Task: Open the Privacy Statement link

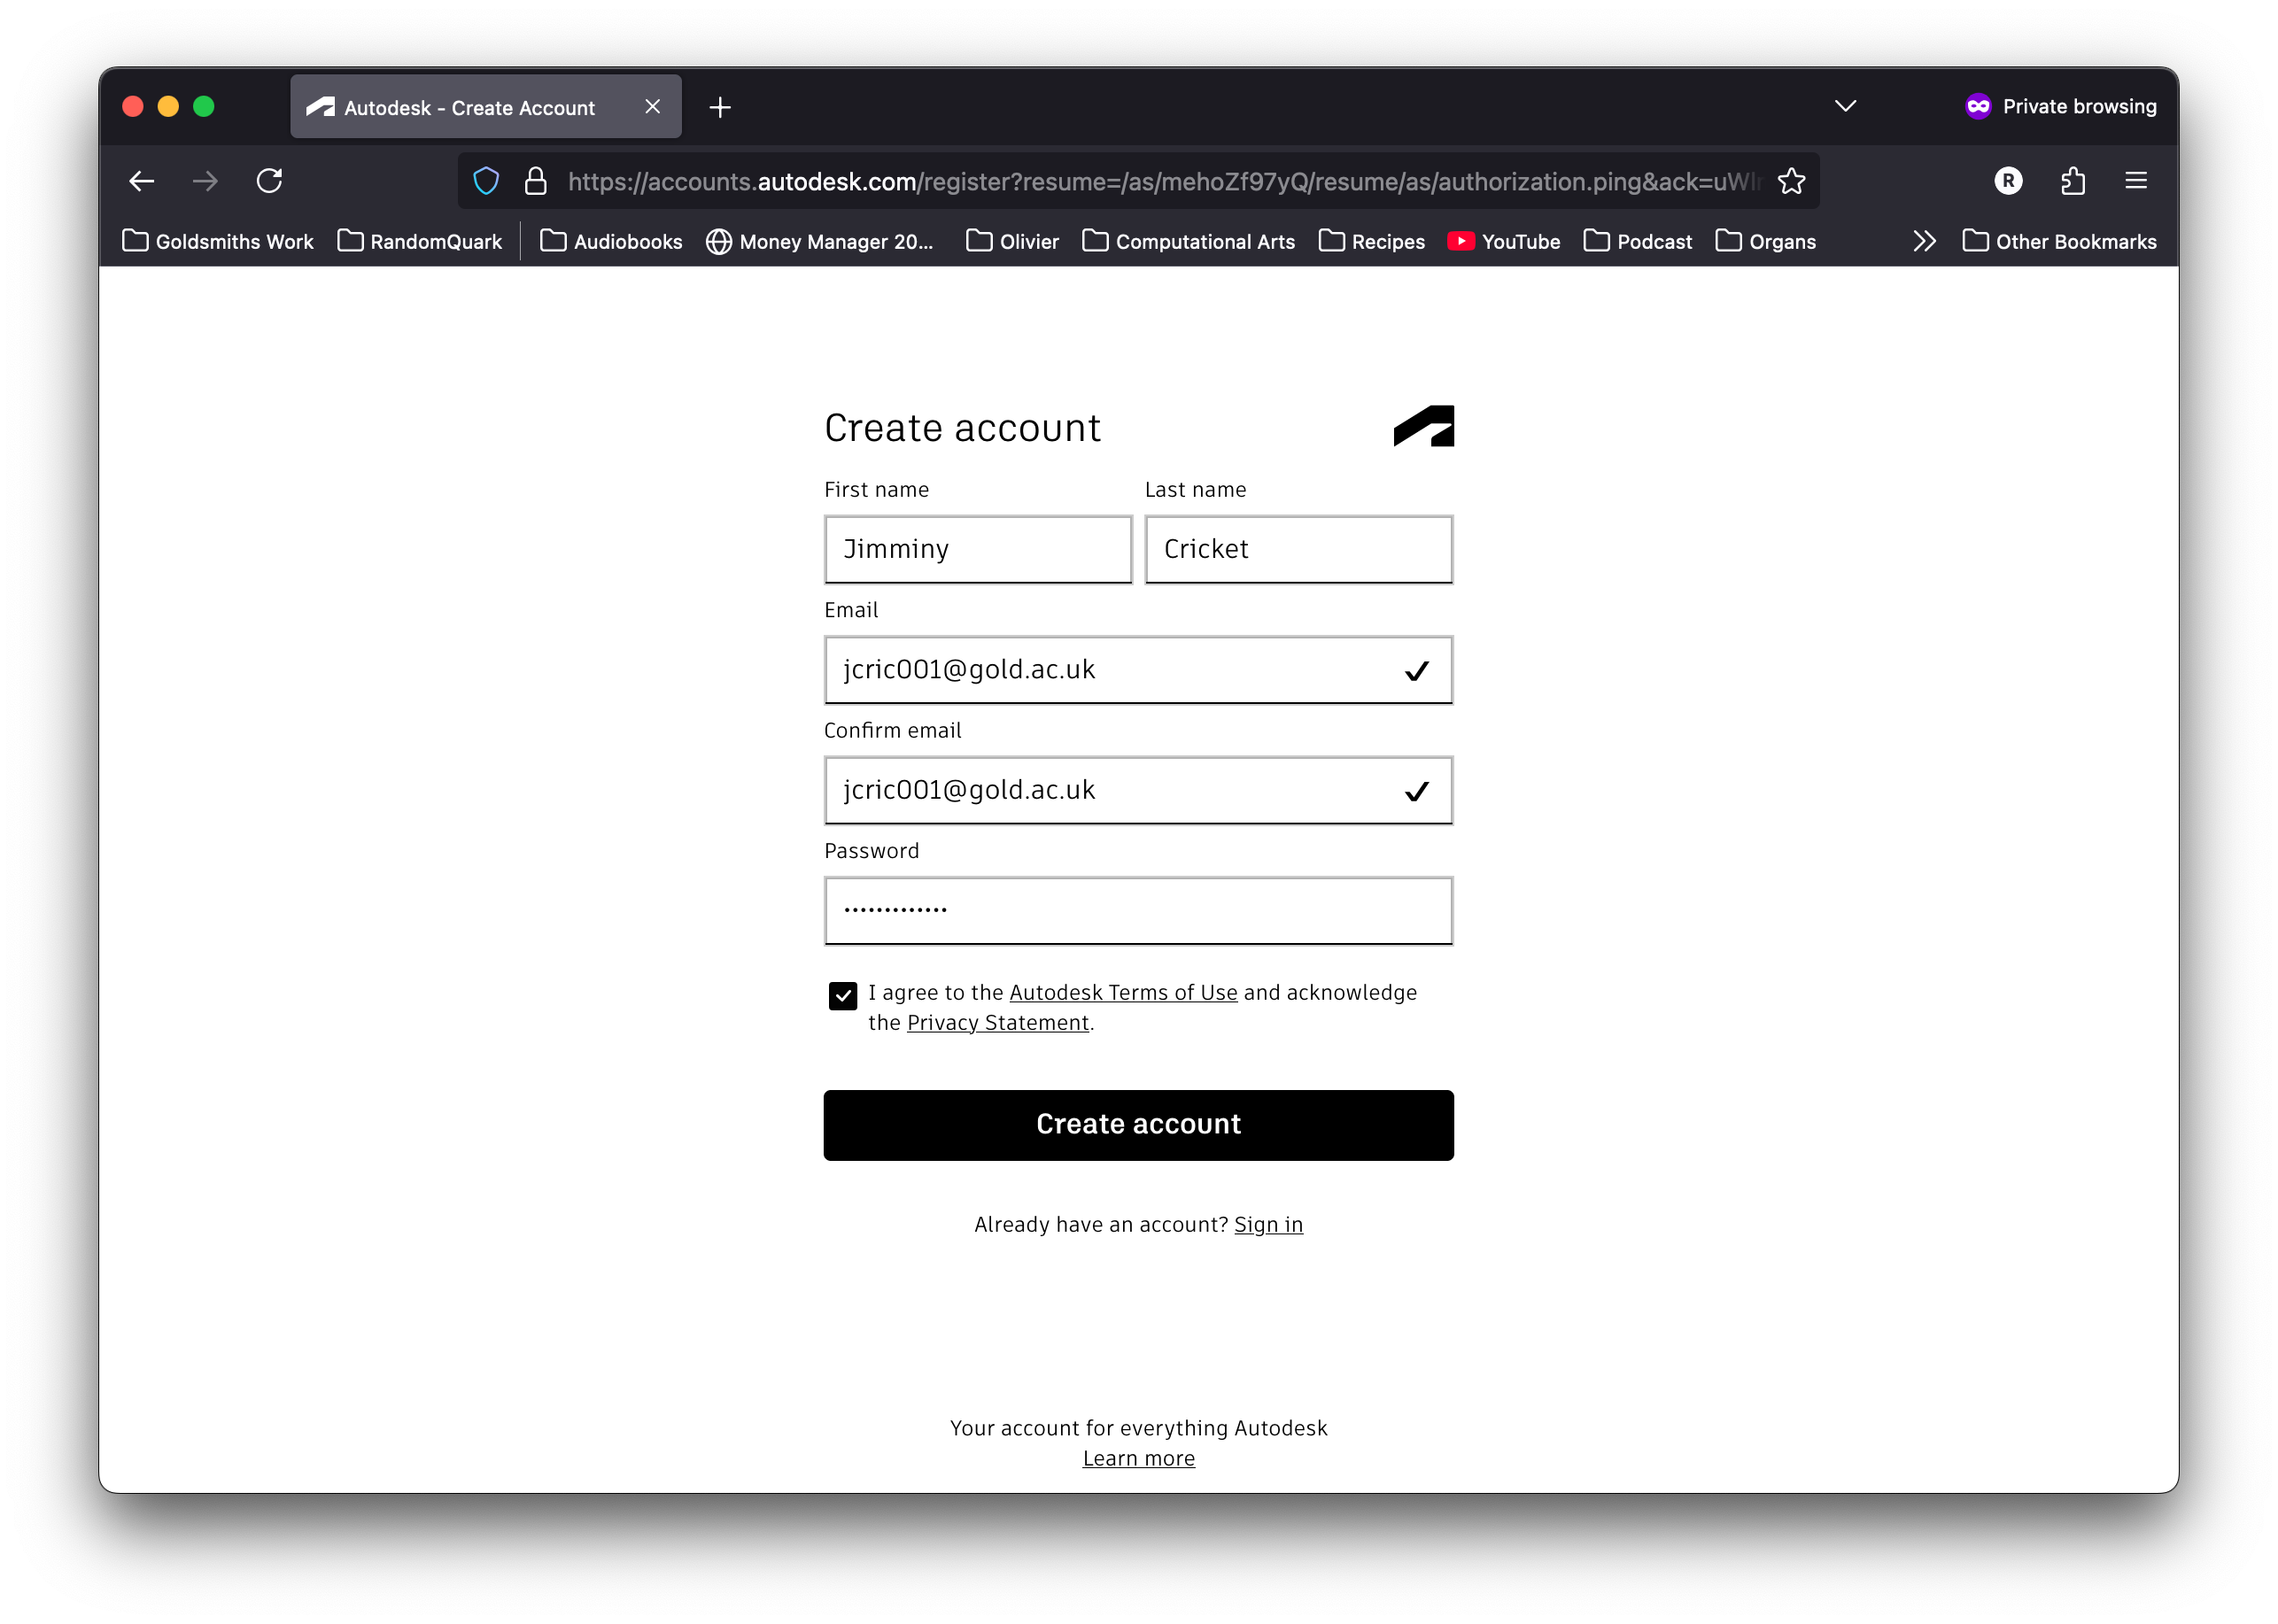Action: click(998, 1022)
